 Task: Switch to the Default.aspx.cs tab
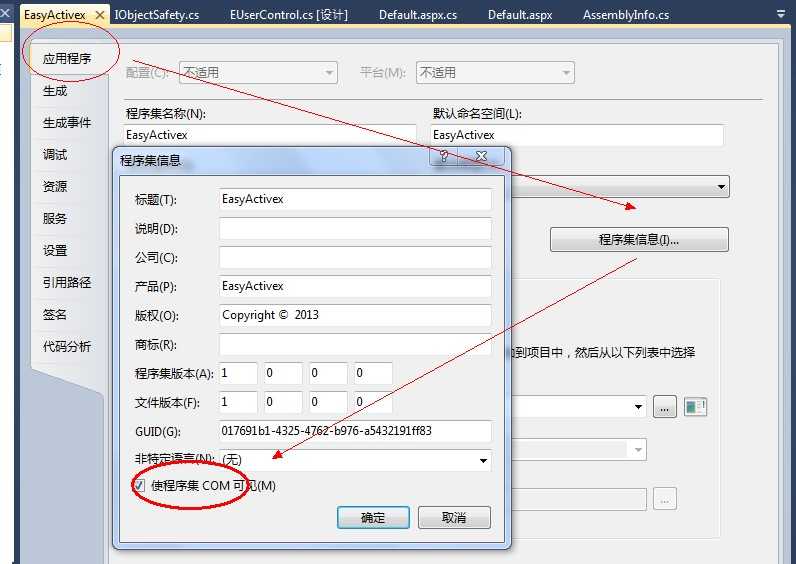(x=418, y=15)
